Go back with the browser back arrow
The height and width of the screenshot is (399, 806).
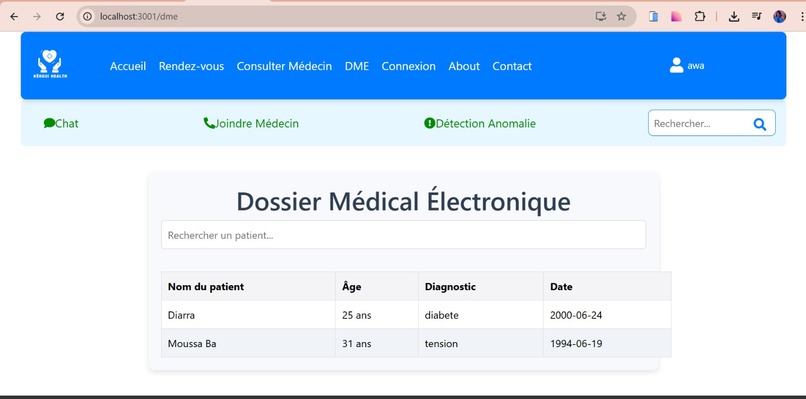[14, 16]
